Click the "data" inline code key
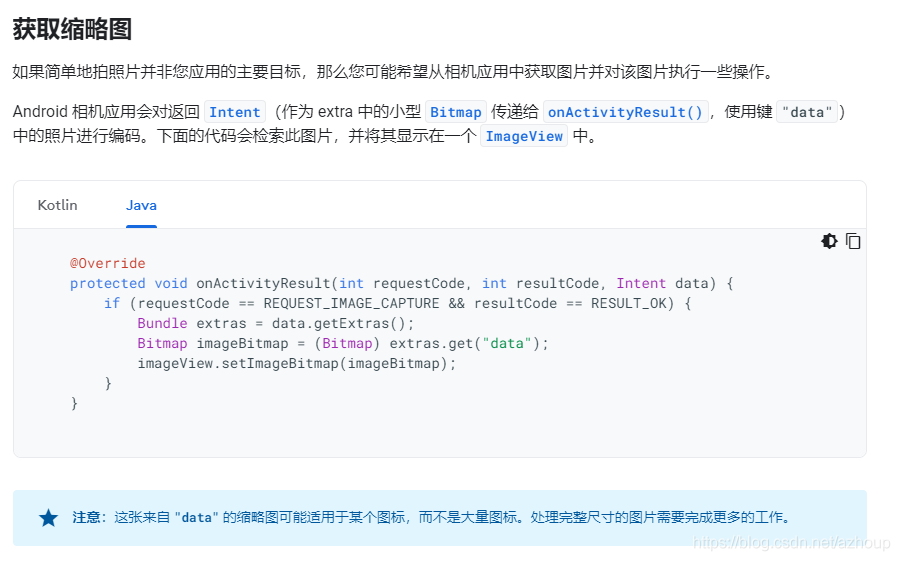Screen dimensions: 900x561 806,112
